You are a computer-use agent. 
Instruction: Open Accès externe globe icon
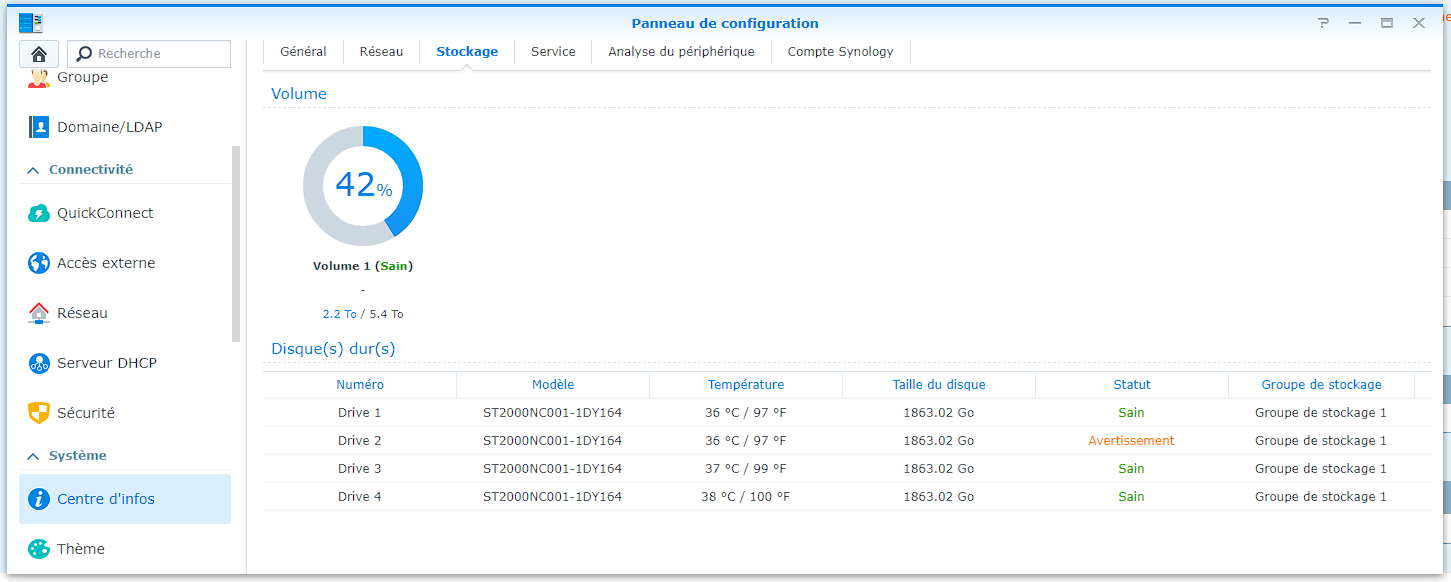coord(39,263)
